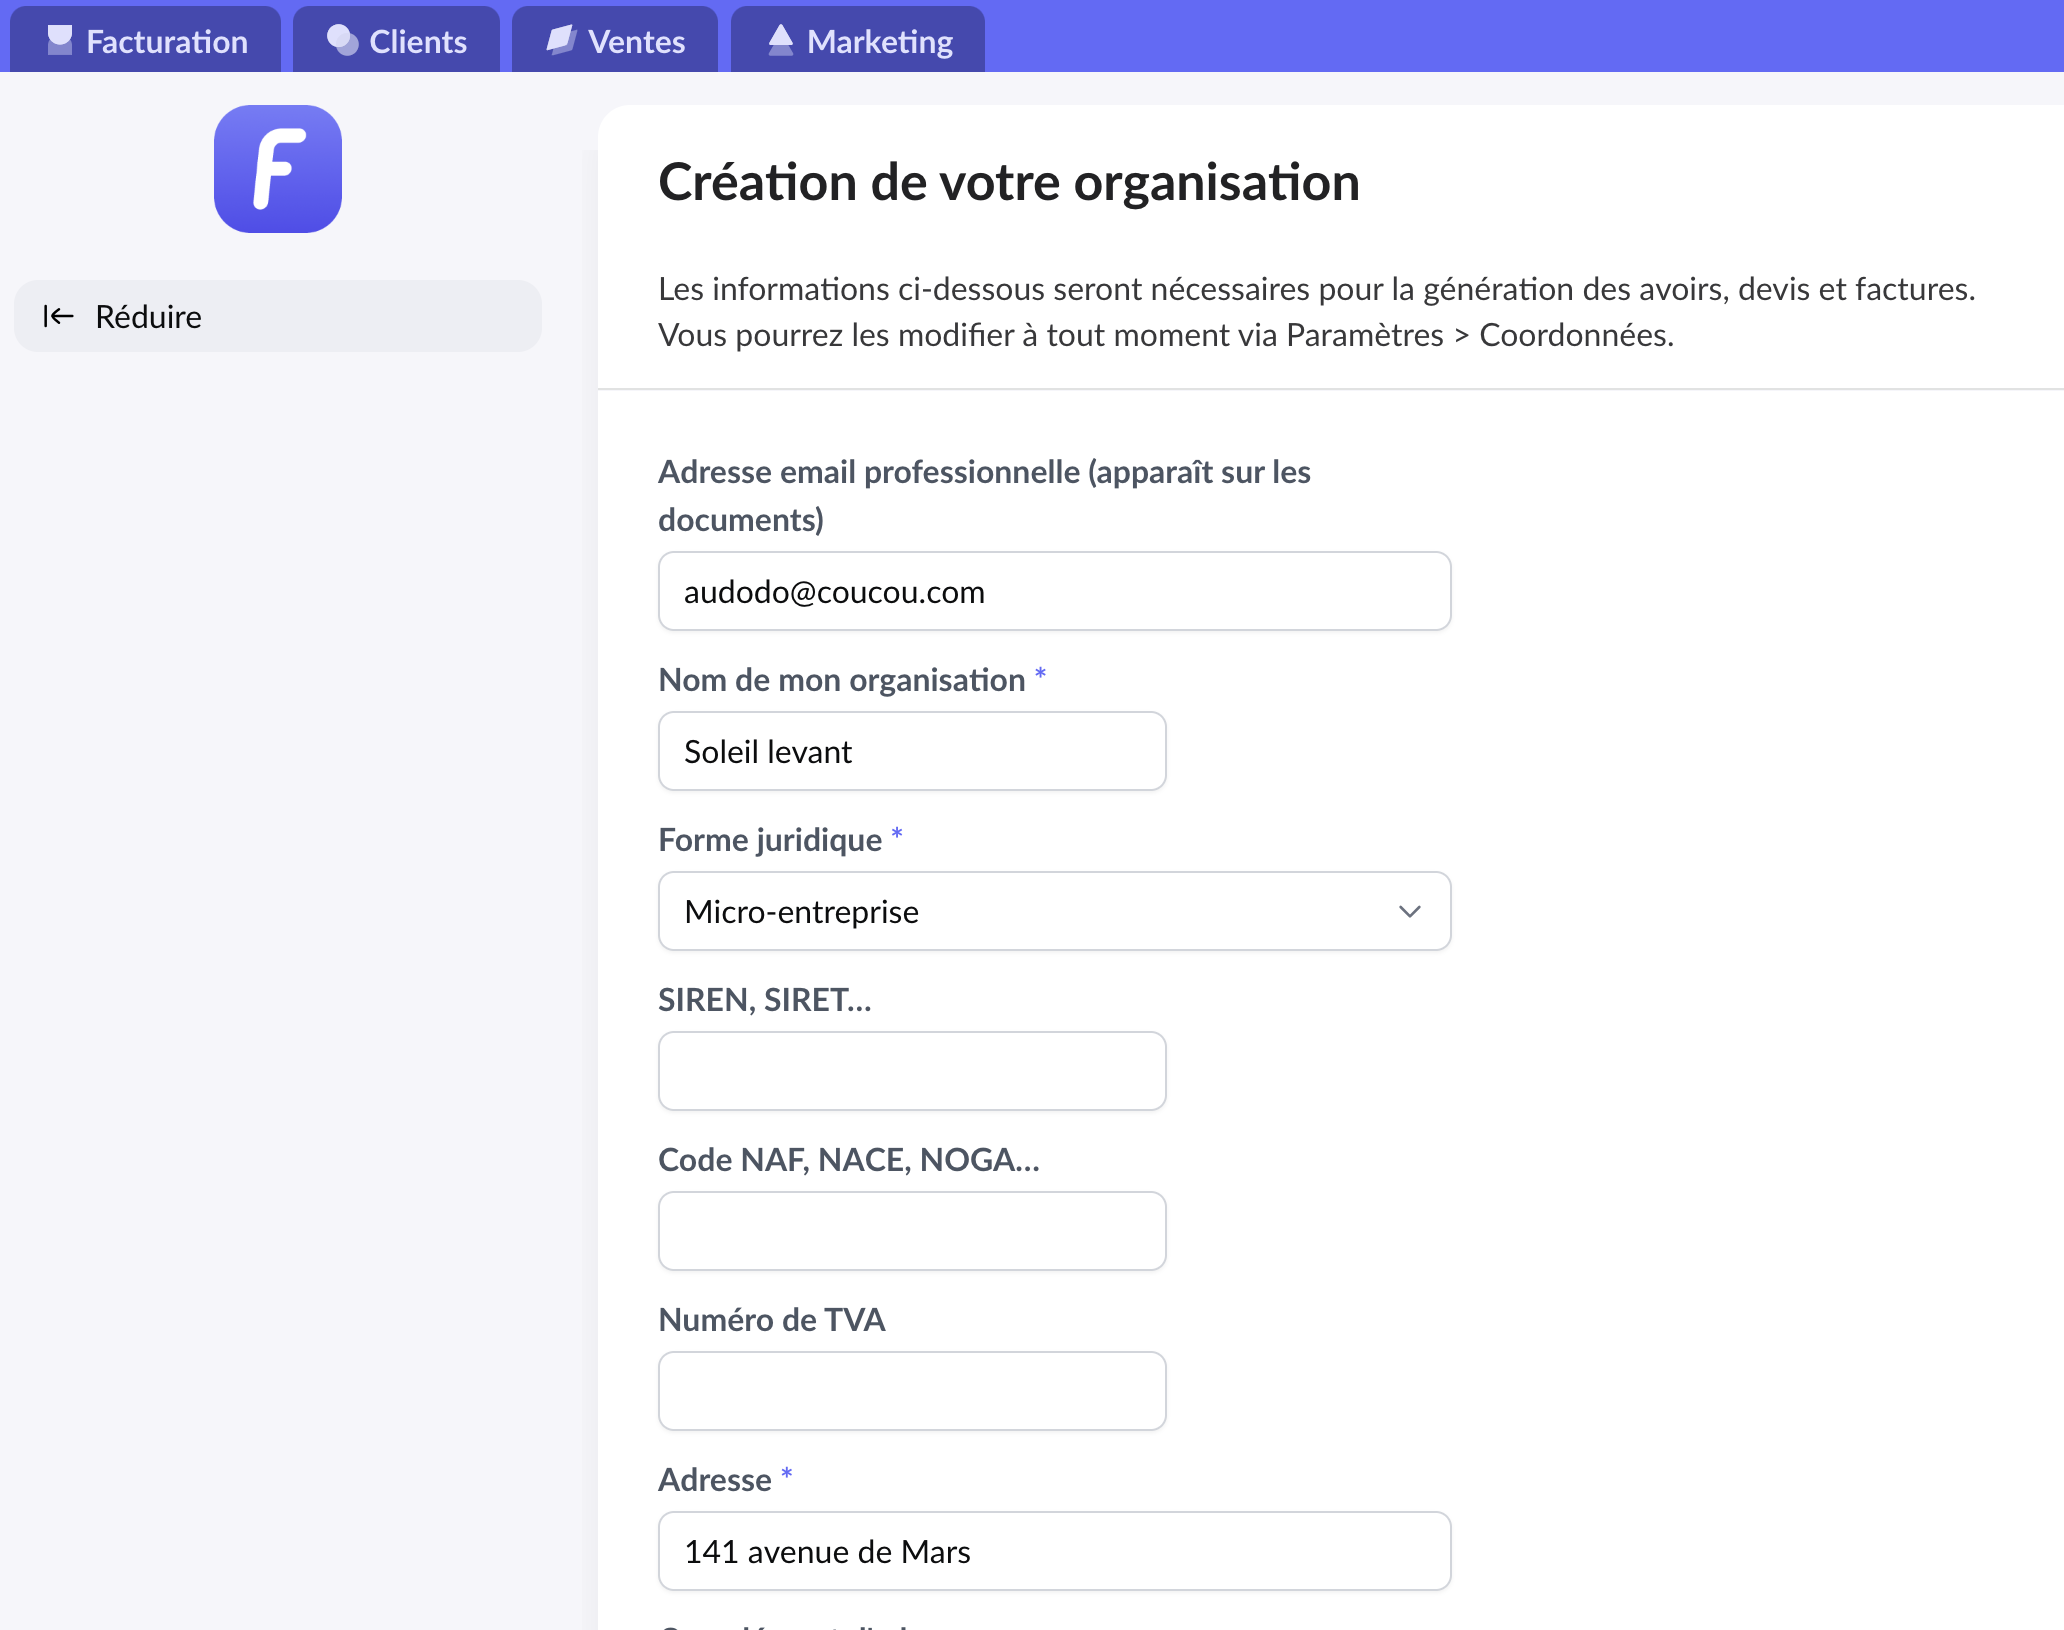Screen dimensions: 2064x1630
Task: Click the Clients tab bubble icon
Action: point(342,40)
